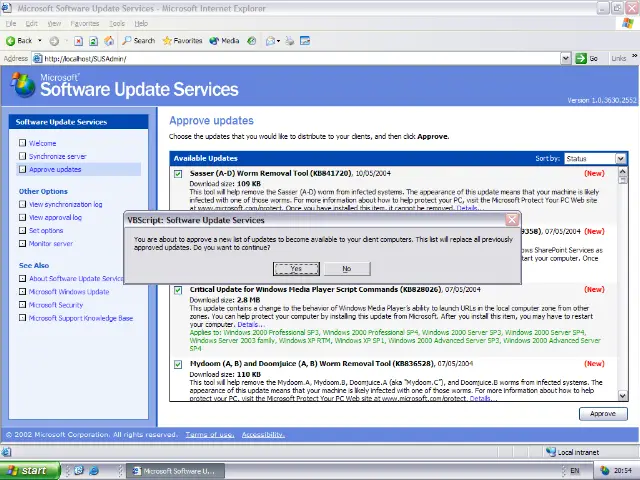Viewport: 640px width, 480px height.
Task: Click the Back arrow icon in toolbar
Action: tap(11, 41)
